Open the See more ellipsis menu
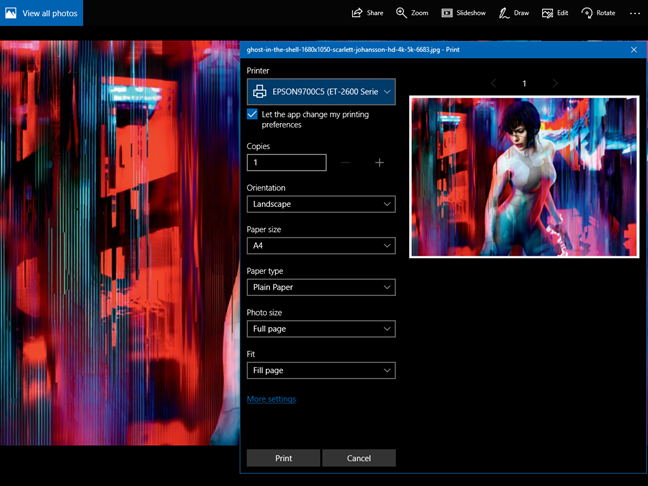The image size is (648, 486). (x=635, y=13)
